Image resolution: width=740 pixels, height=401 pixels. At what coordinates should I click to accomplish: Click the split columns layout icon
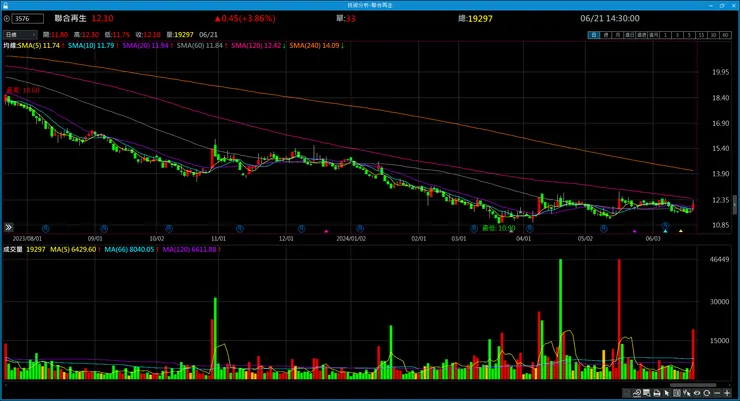point(677,393)
